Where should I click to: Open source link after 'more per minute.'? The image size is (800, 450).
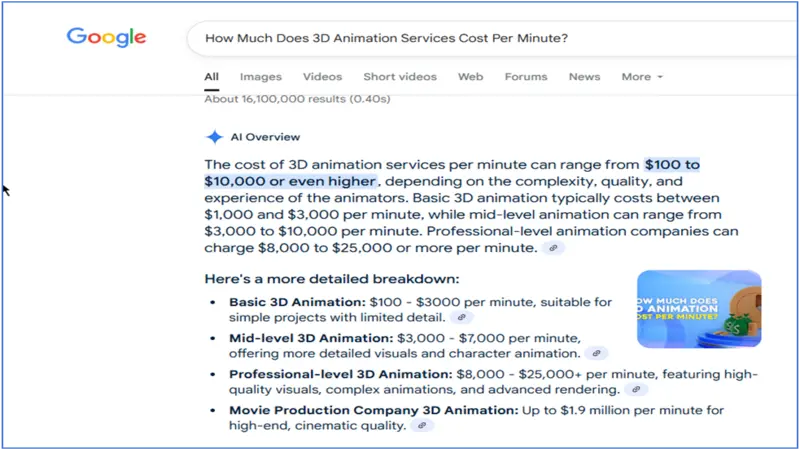(553, 248)
